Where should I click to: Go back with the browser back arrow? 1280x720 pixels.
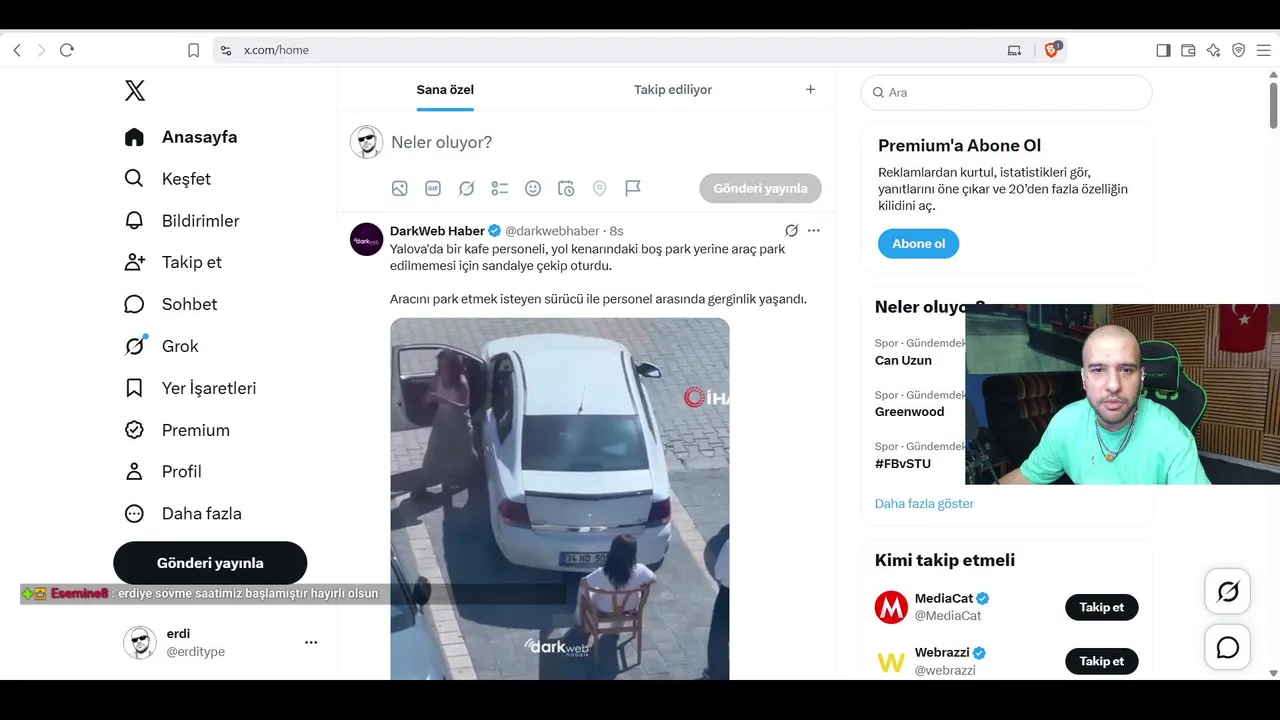17,50
